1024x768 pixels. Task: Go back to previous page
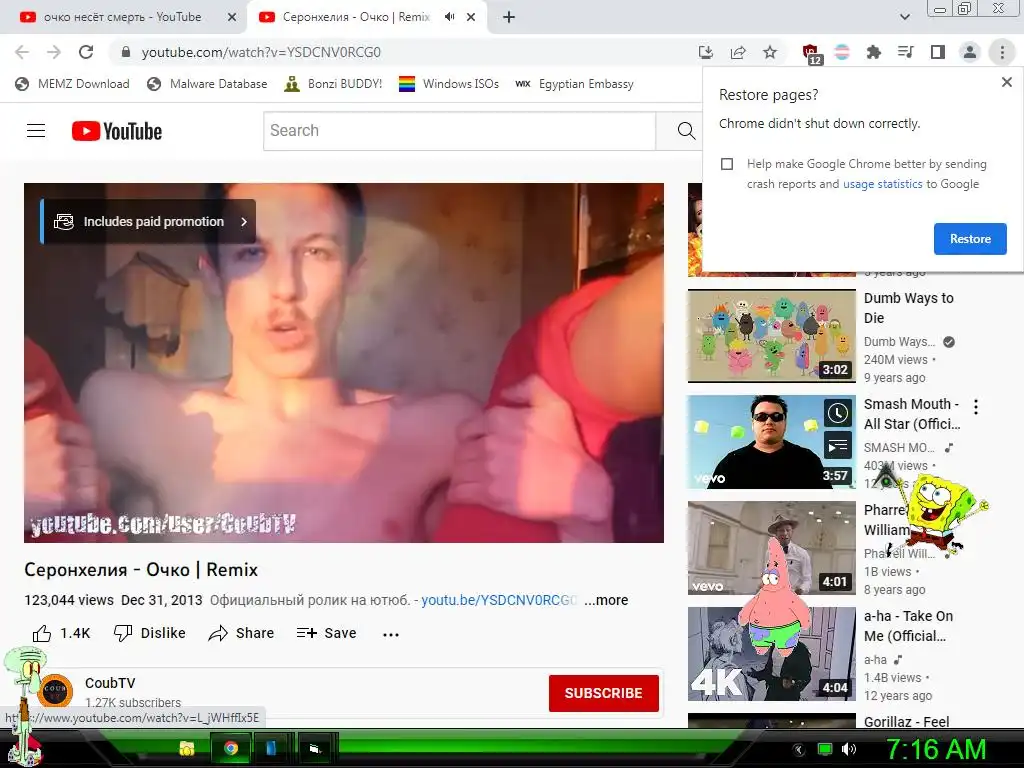(x=22, y=52)
